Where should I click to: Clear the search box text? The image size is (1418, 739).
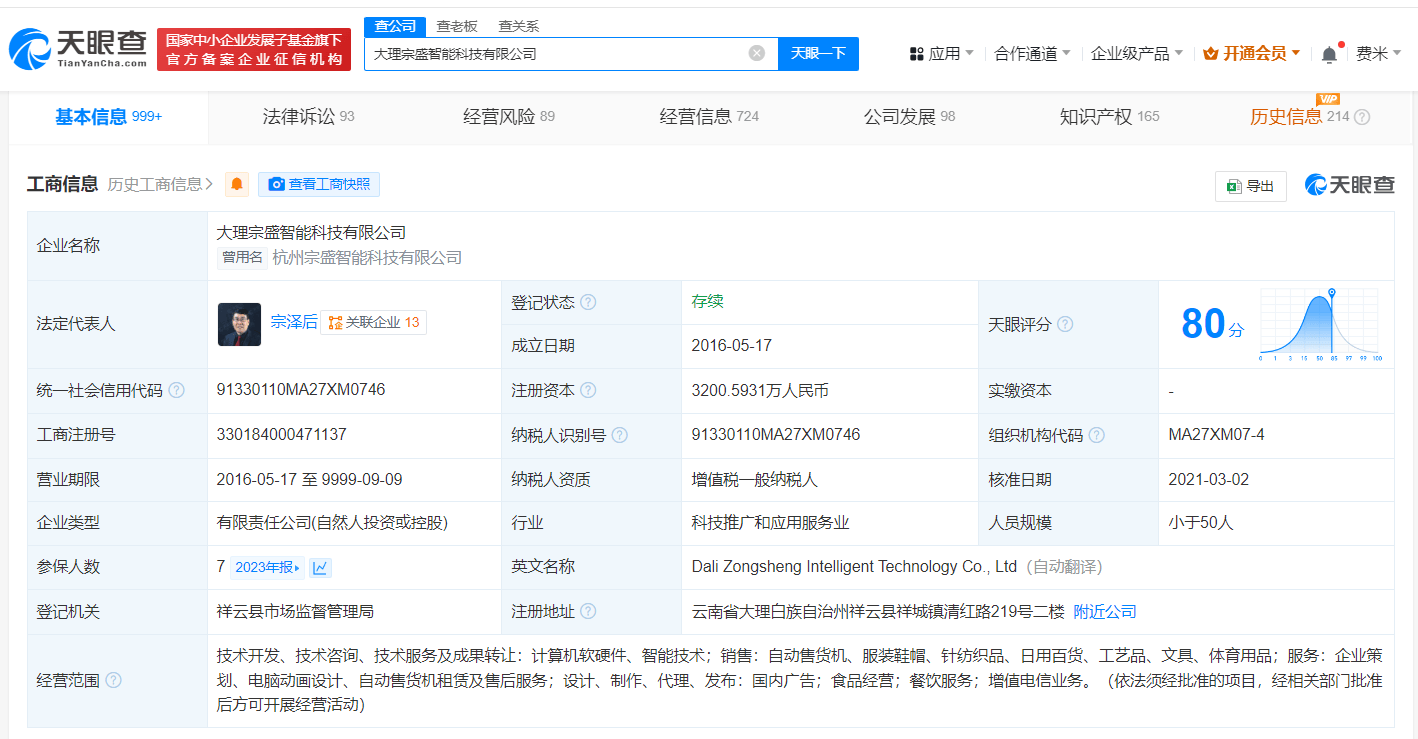757,53
